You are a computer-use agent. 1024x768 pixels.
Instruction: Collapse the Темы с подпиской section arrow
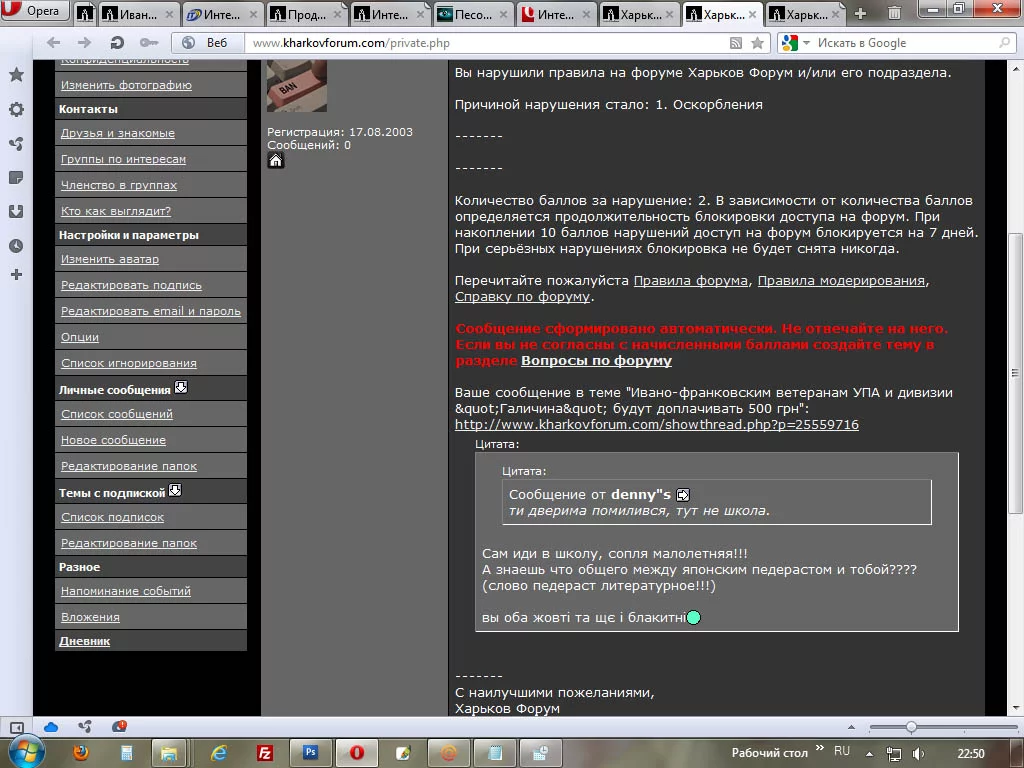click(x=175, y=490)
